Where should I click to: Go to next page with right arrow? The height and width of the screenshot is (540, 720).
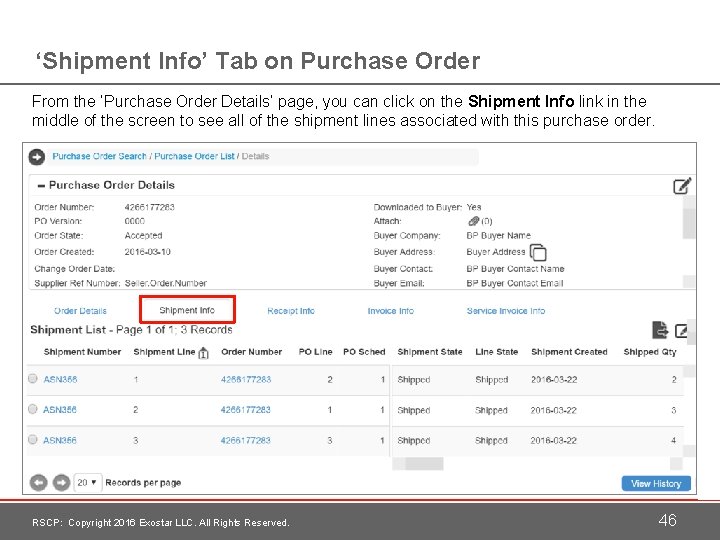coord(61,483)
